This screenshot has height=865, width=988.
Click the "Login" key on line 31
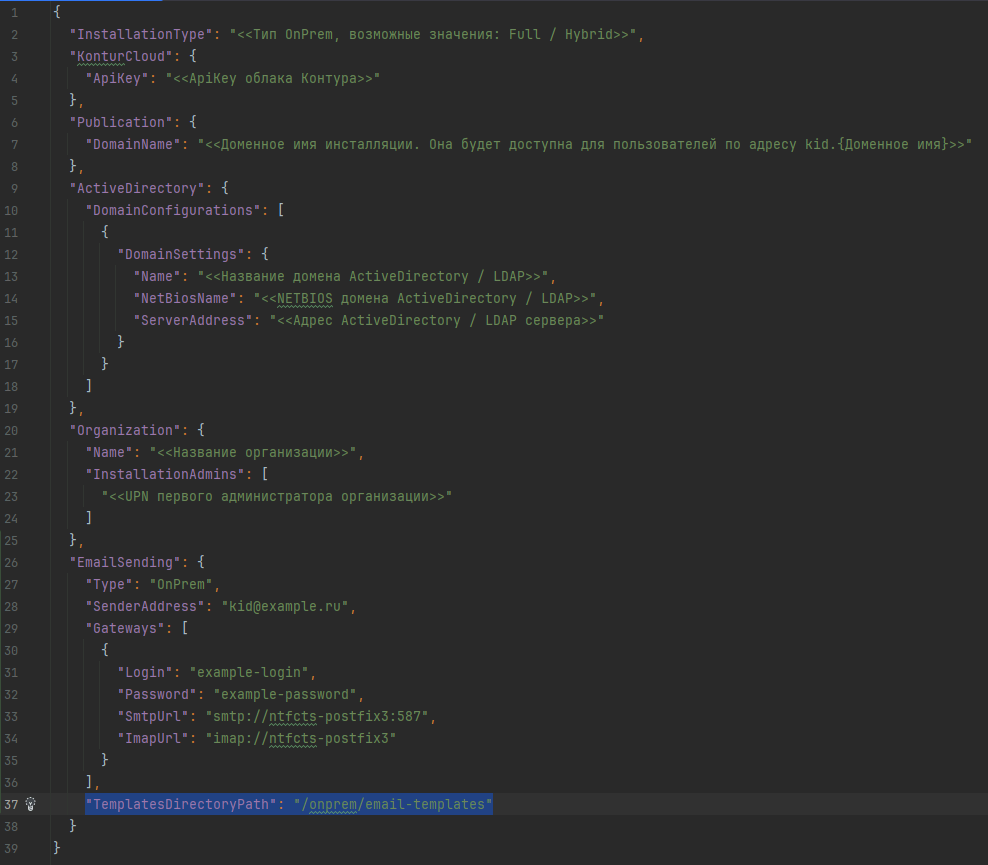145,672
